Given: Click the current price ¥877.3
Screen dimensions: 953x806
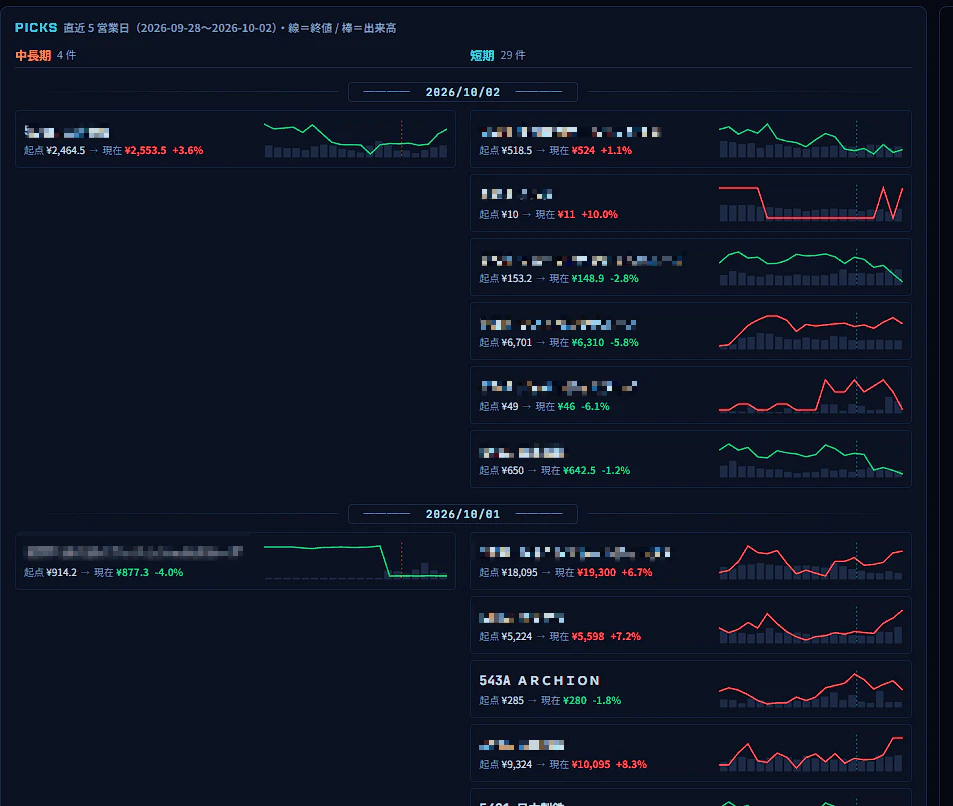Looking at the screenshot, I should tap(132, 572).
